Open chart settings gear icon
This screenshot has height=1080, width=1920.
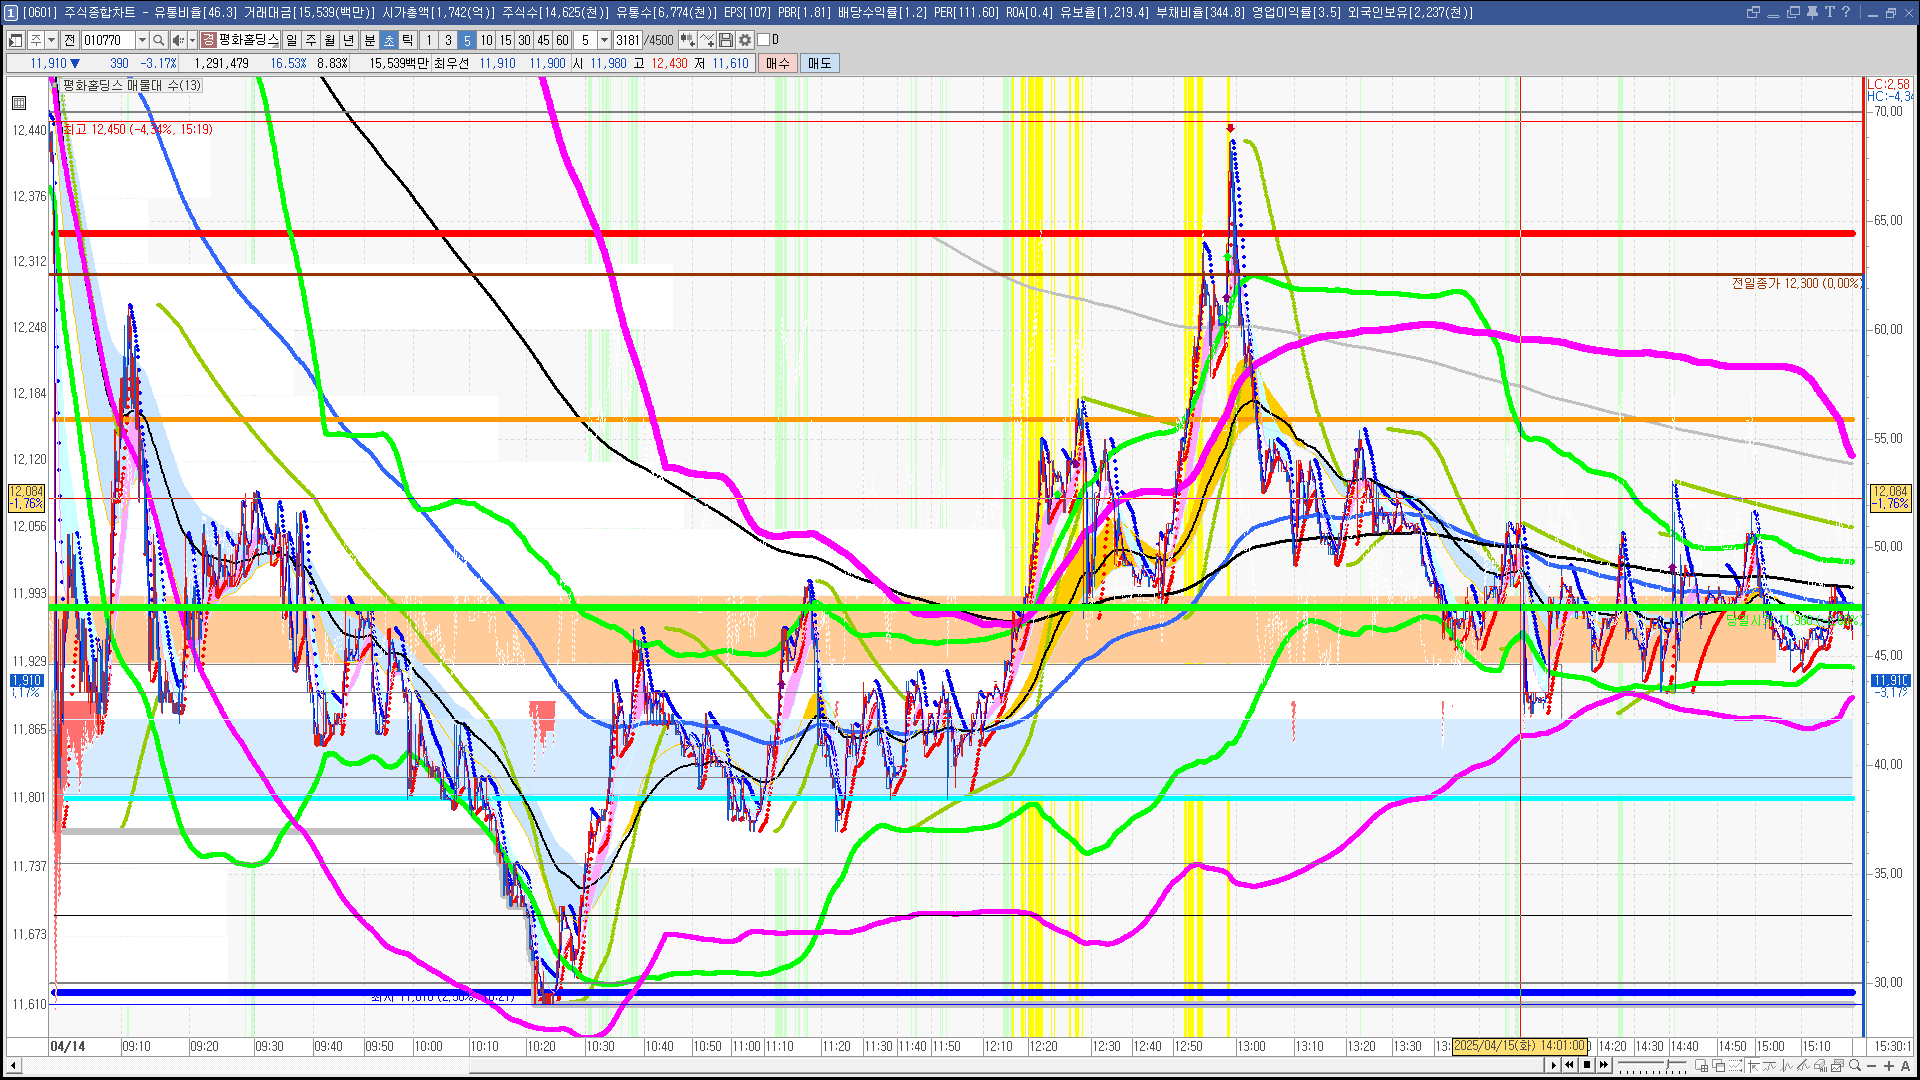click(745, 40)
